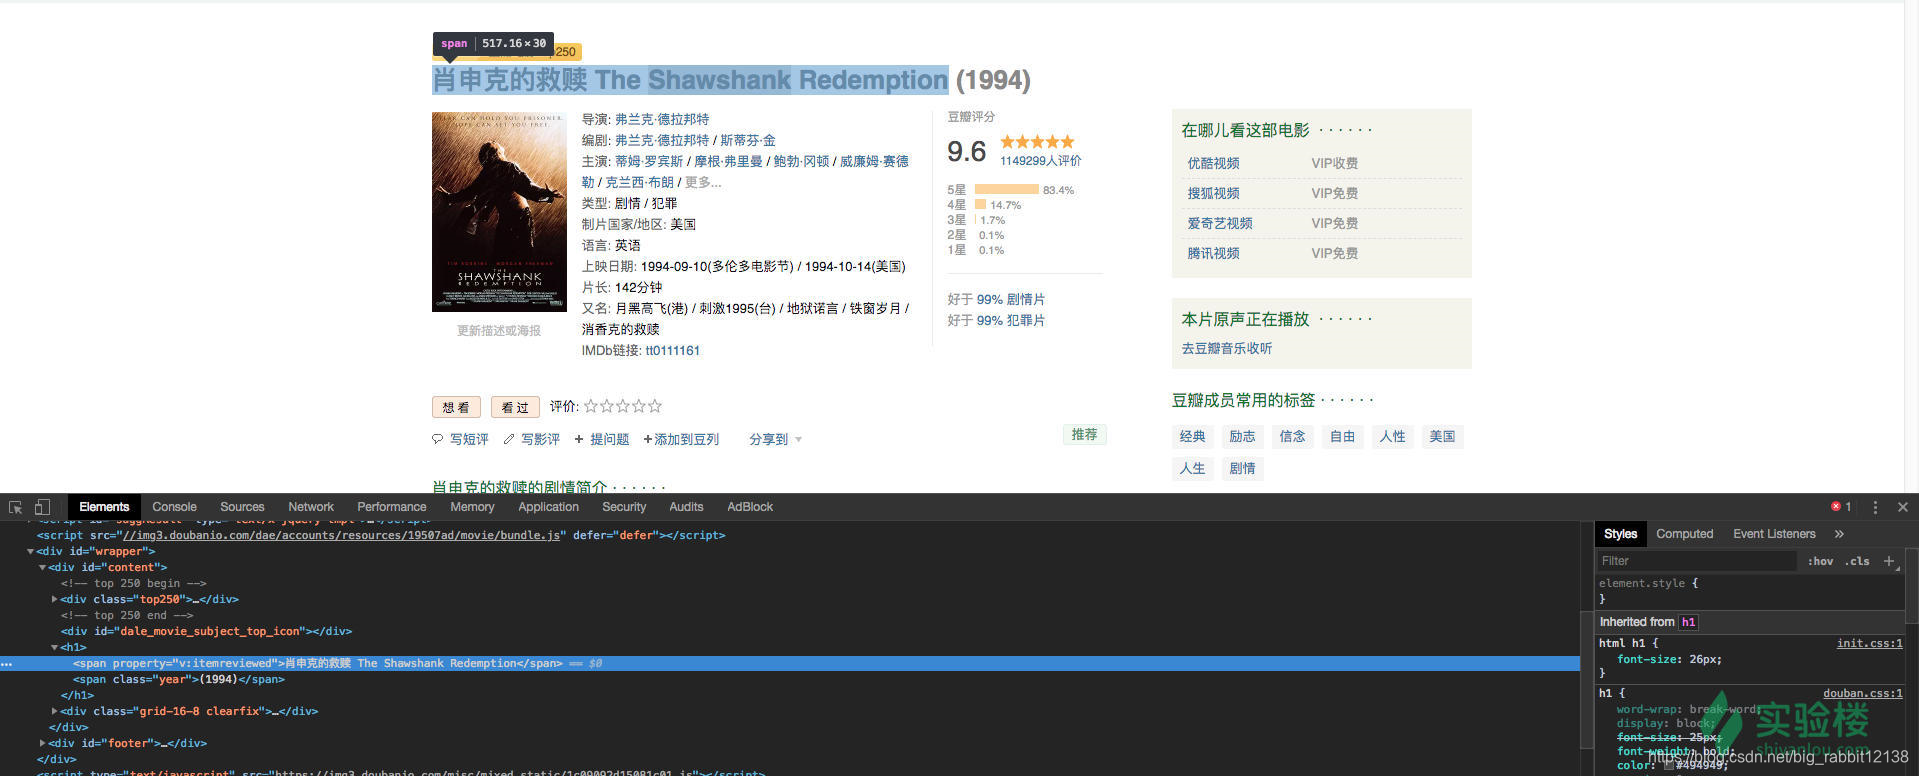
Task: Open DevTools three-dot customize menu
Action: [x=1875, y=507]
